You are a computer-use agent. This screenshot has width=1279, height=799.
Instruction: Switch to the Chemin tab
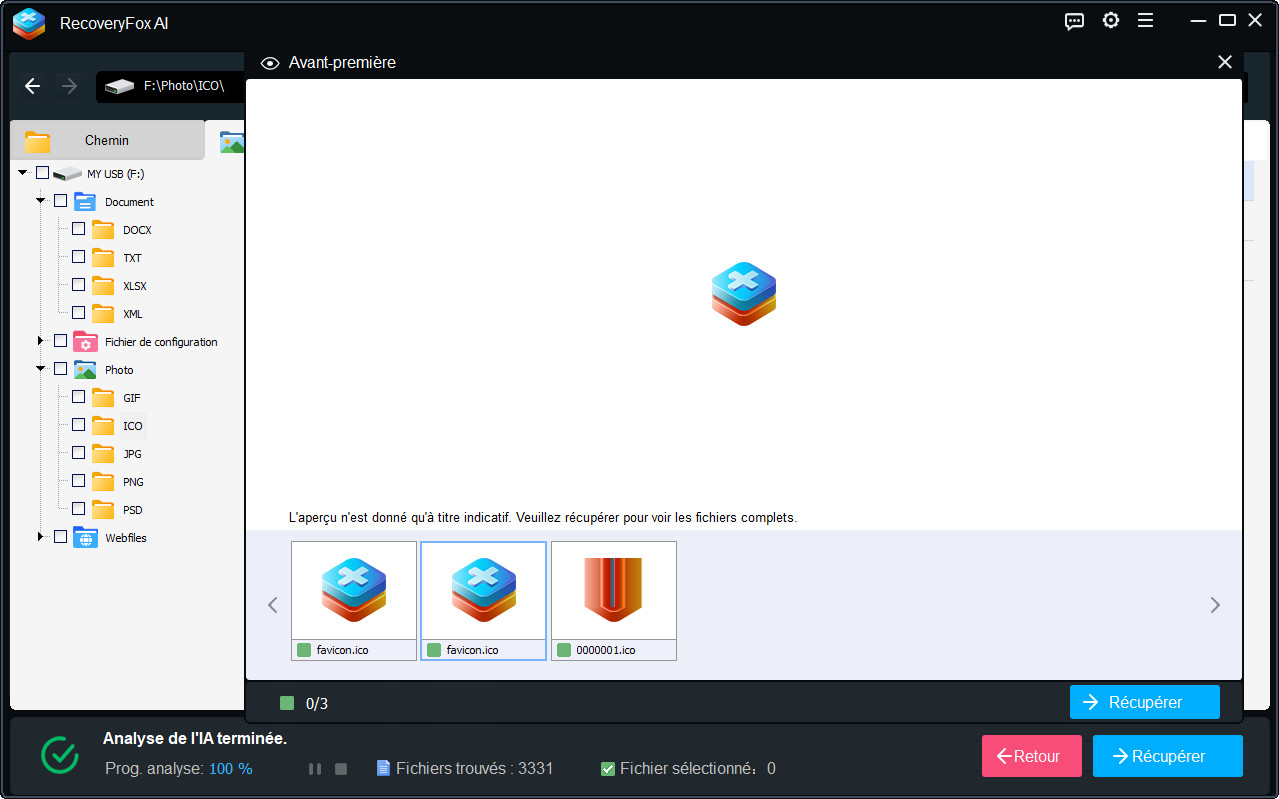coord(107,141)
